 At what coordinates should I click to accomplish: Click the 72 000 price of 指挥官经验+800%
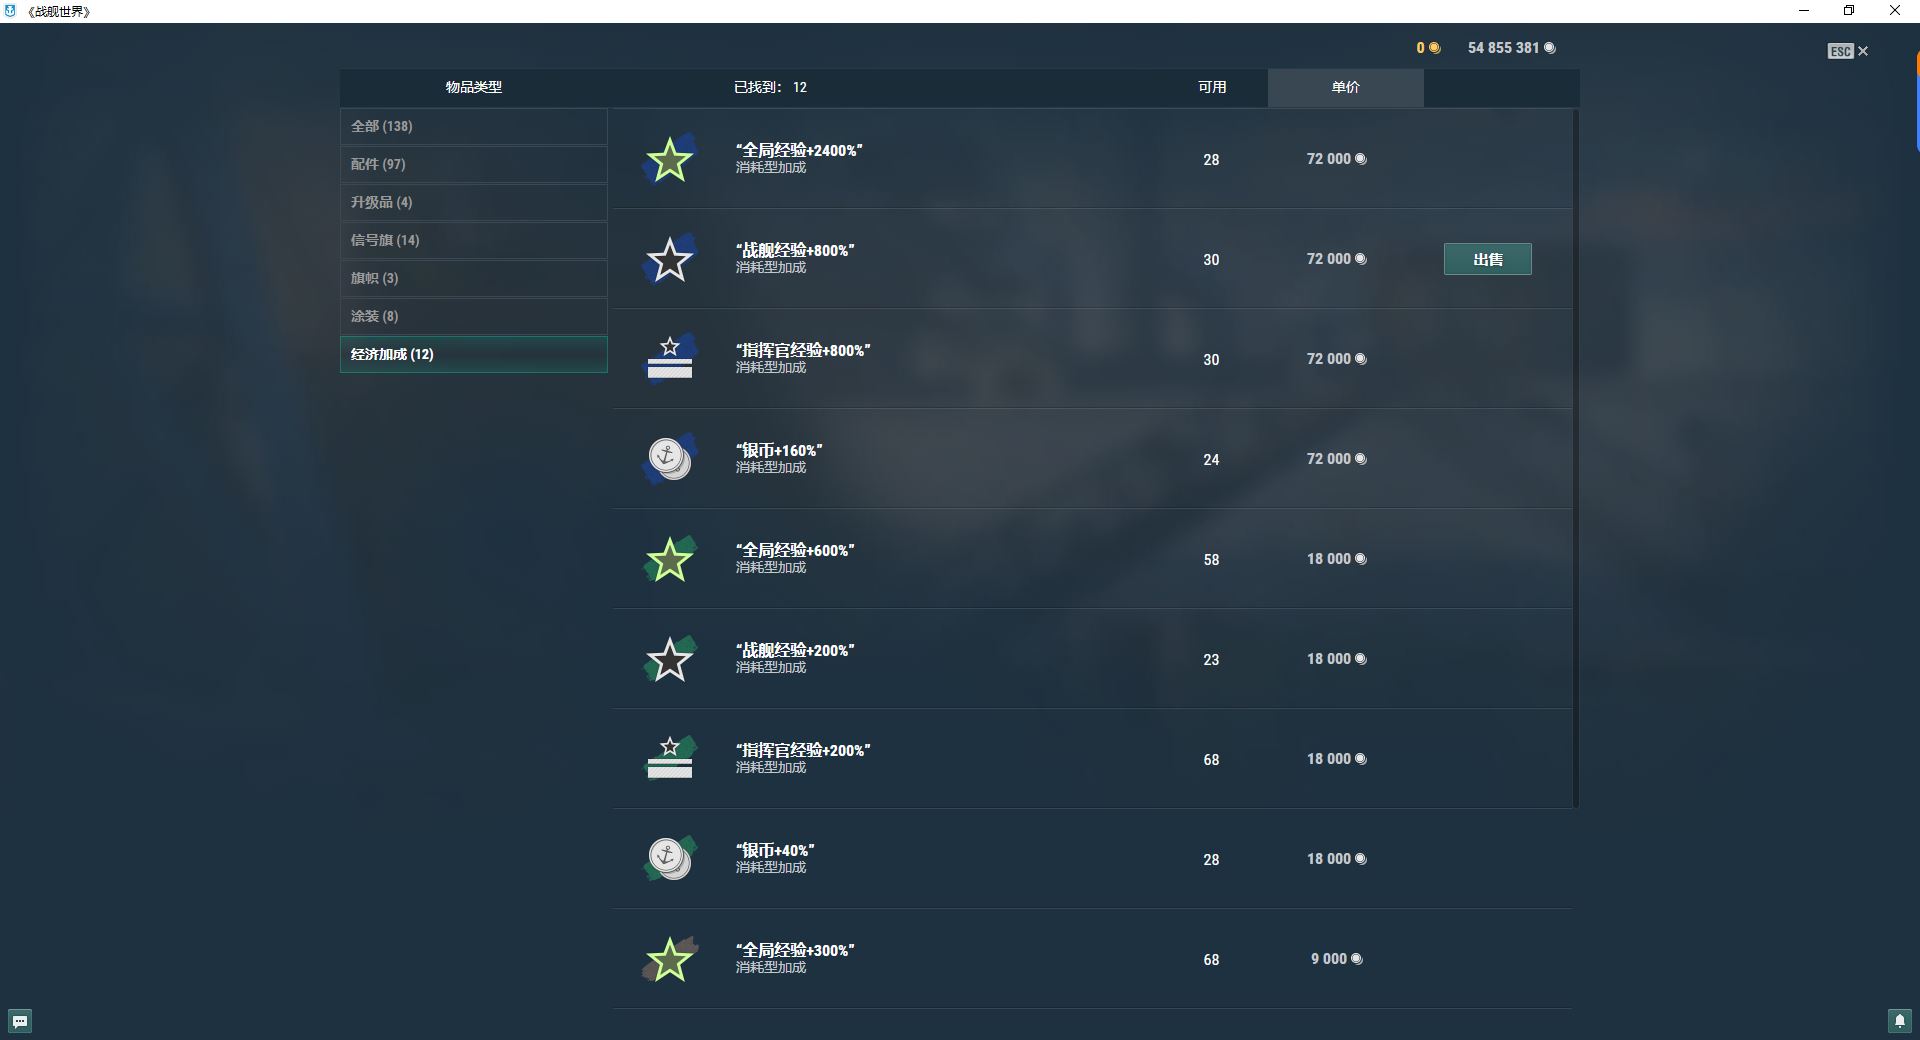point(1328,359)
